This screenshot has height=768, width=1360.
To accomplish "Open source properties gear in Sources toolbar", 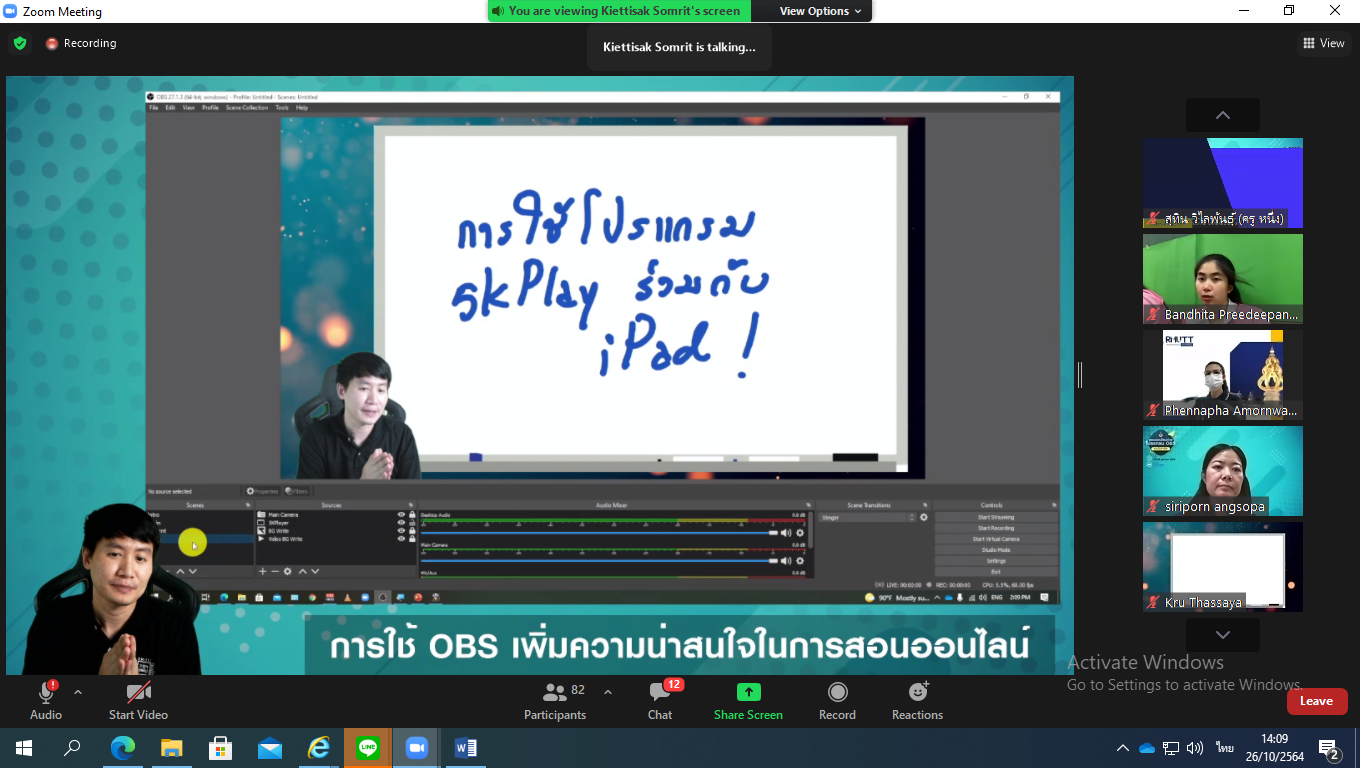I will coord(288,571).
